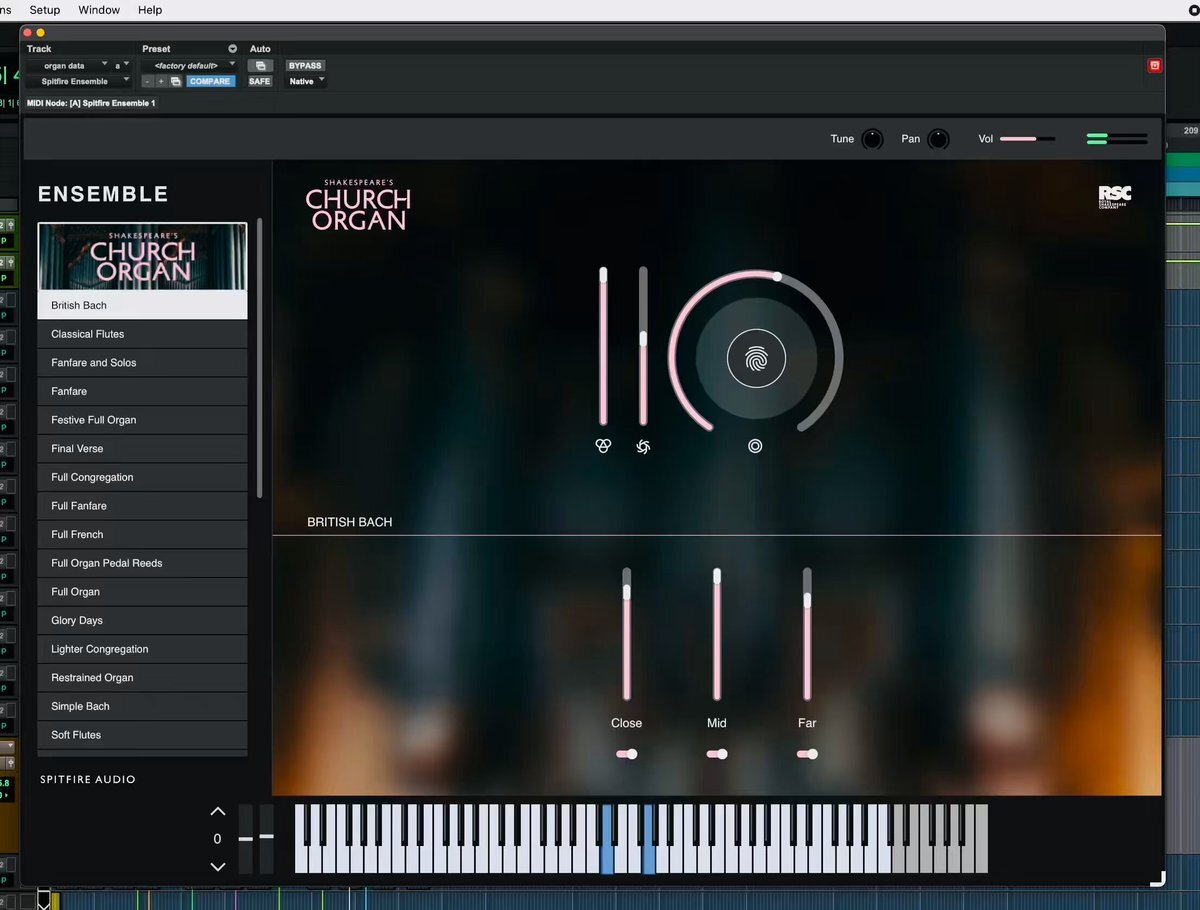Open the Help menu

click(x=150, y=10)
